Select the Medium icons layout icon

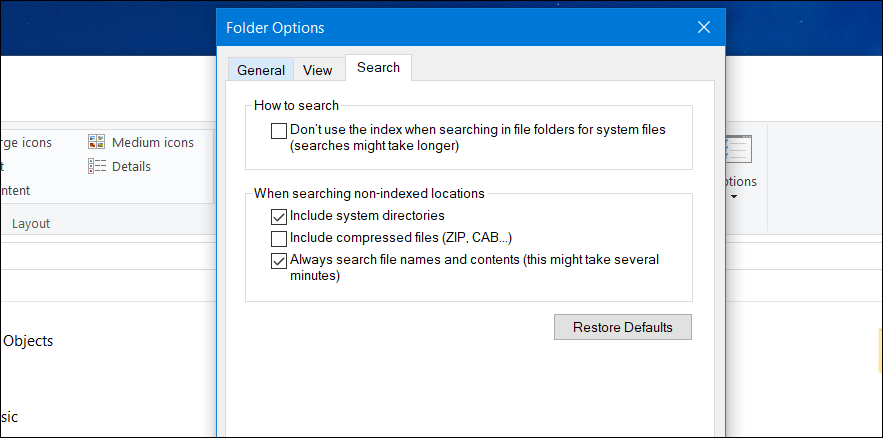pos(97,142)
